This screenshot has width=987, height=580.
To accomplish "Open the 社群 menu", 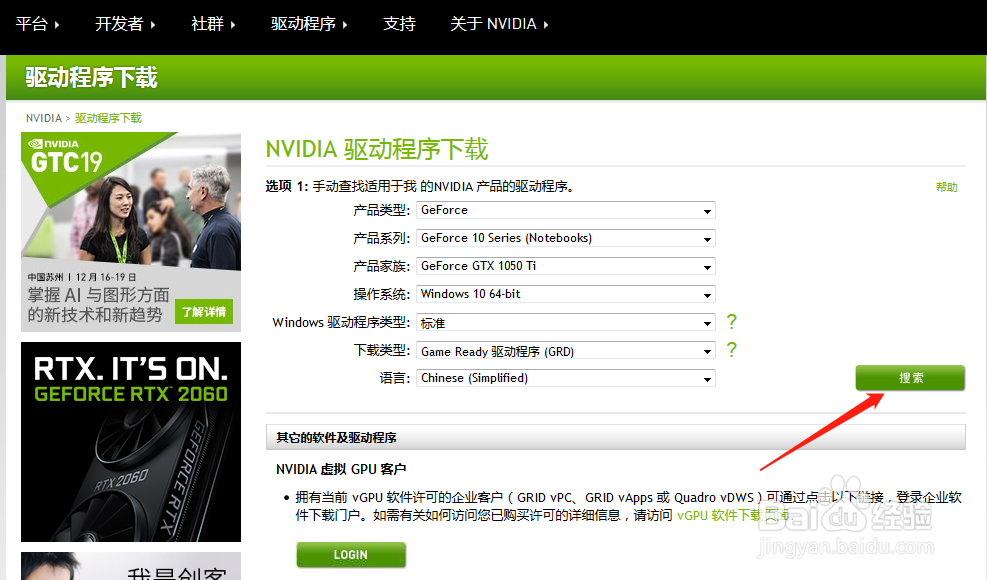I will pyautogui.click(x=213, y=24).
